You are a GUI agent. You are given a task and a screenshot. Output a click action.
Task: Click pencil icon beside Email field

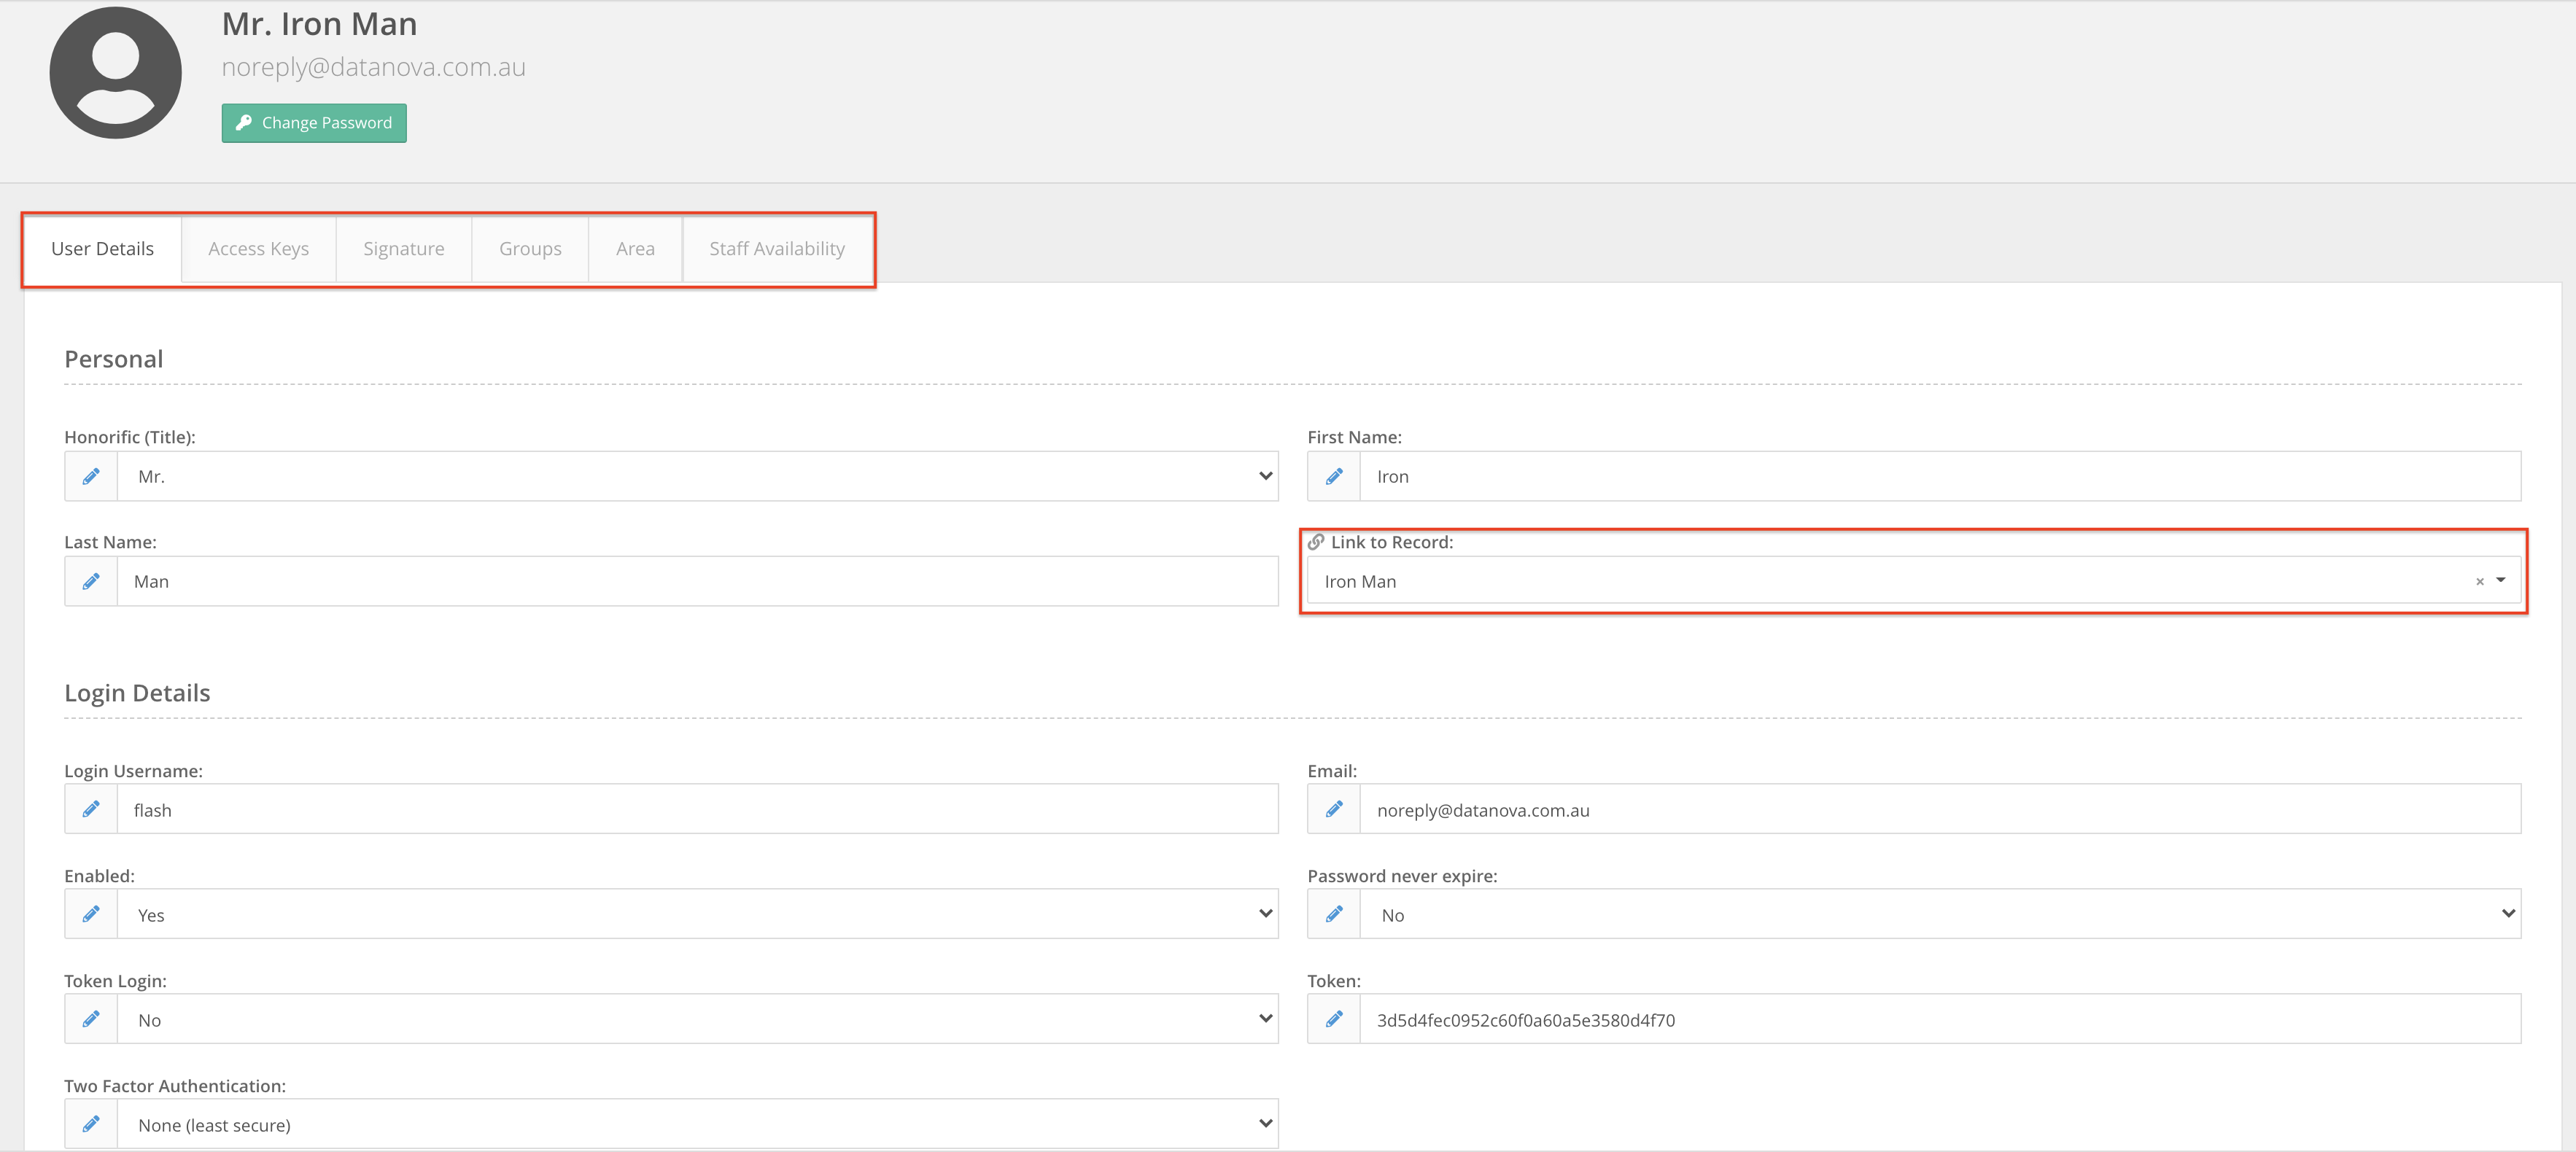tap(1334, 810)
